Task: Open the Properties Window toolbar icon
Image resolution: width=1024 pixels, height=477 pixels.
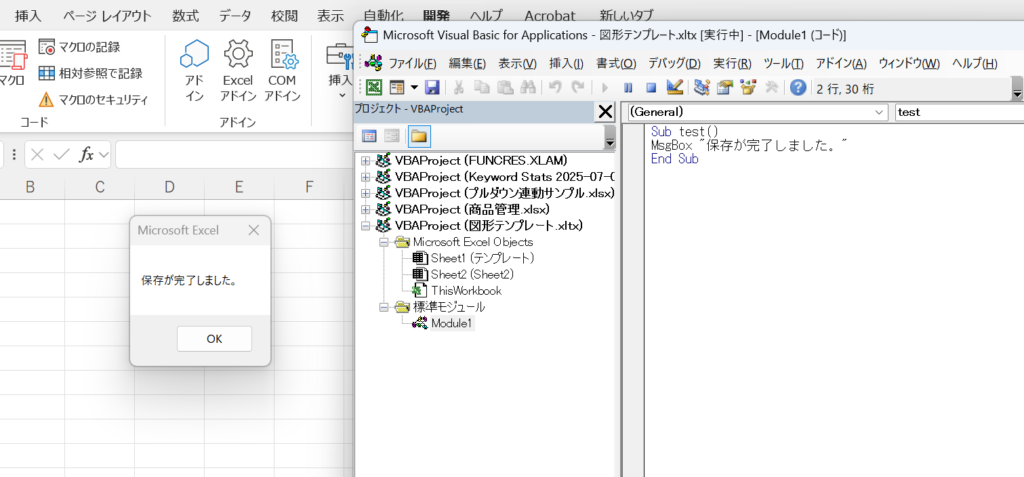Action: pyautogui.click(x=725, y=88)
